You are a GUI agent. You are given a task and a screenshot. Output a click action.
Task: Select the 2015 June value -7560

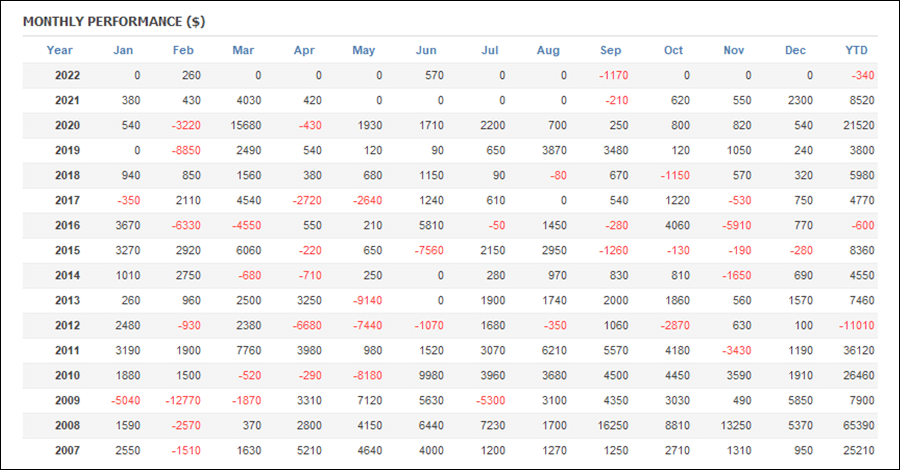click(429, 250)
